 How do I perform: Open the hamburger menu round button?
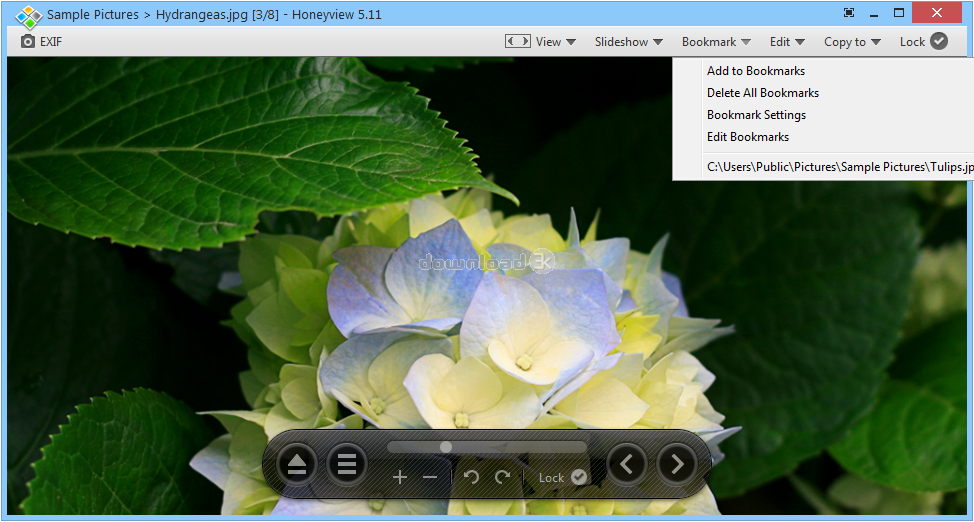click(x=347, y=464)
